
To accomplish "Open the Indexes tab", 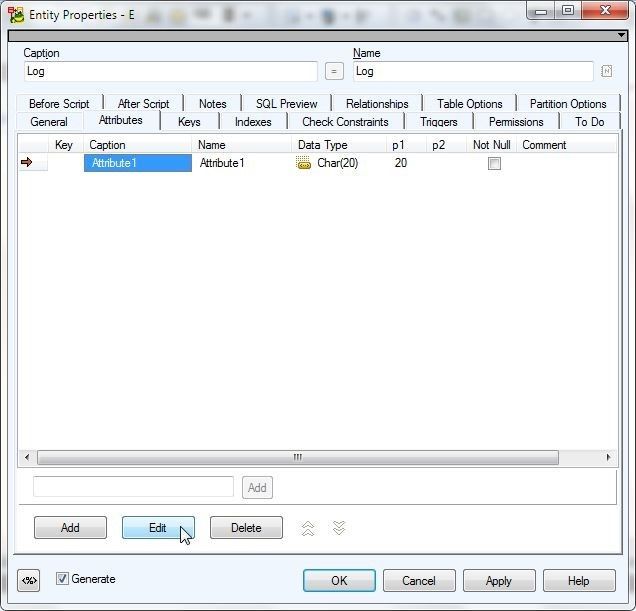I will coord(253,122).
